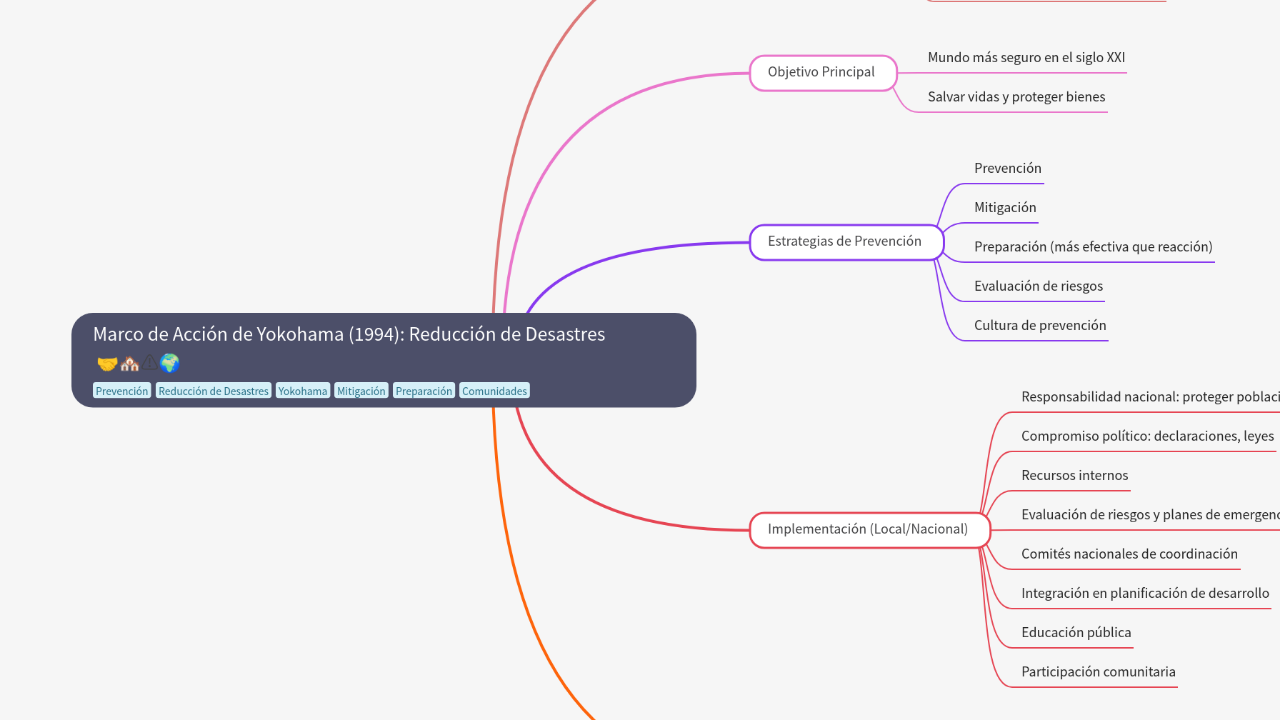This screenshot has width=1280, height=720.
Task: Select 'Integración en planificación de desarrollo'
Action: coord(1145,593)
